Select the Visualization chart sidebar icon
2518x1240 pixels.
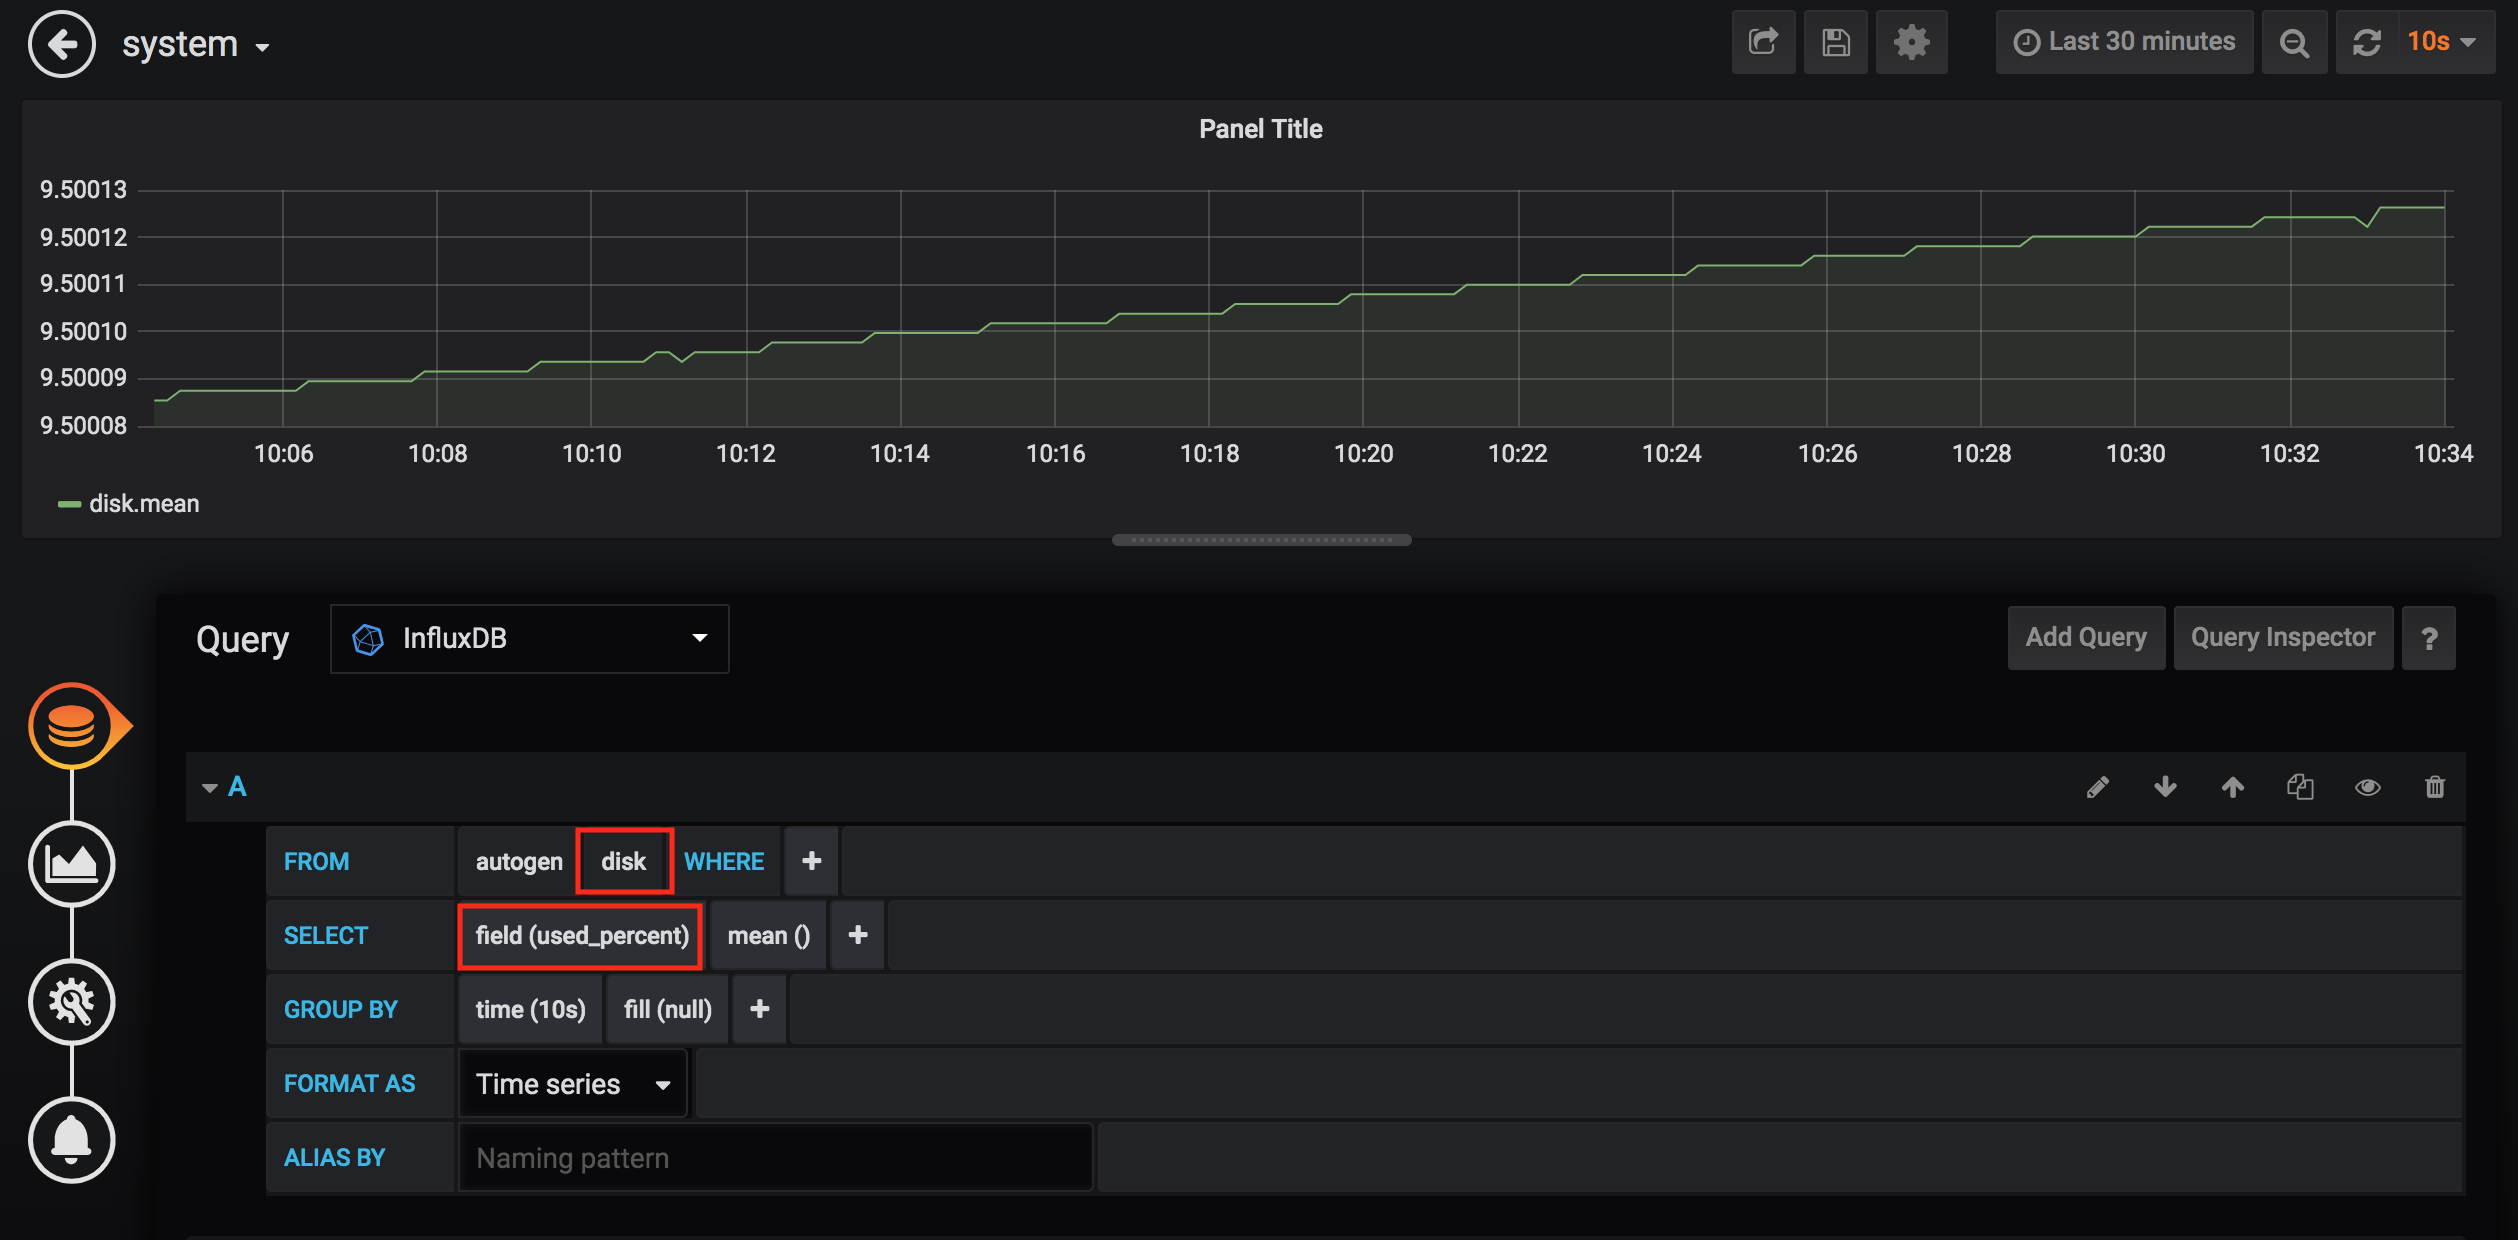(72, 864)
